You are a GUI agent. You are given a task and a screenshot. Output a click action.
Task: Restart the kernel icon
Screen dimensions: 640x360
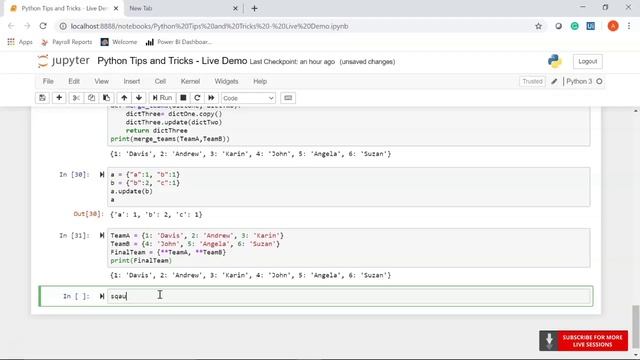(x=197, y=98)
